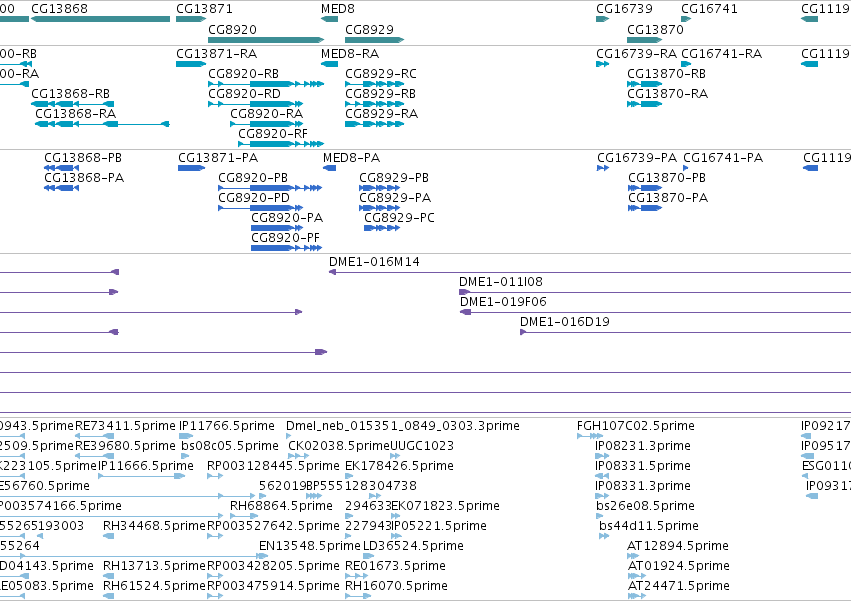Open BAC clone DME1-016M14
This screenshot has width=851, height=601.
(590, 273)
